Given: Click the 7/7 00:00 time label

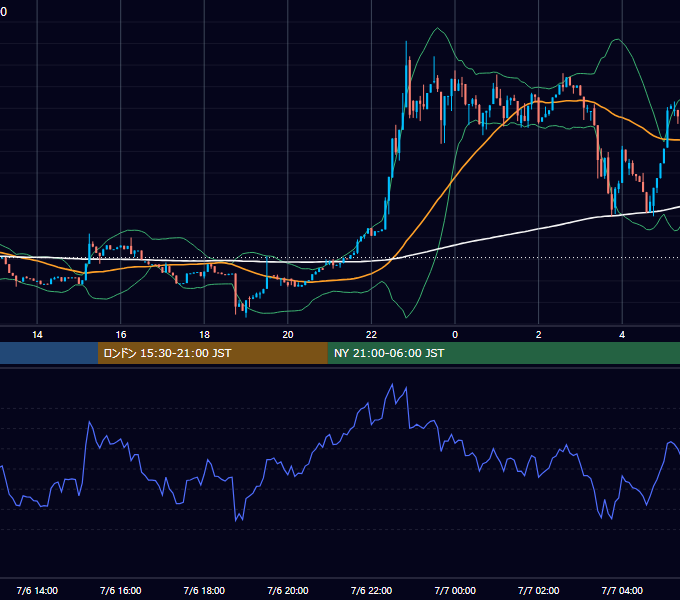Looking at the screenshot, I should click(x=455, y=590).
